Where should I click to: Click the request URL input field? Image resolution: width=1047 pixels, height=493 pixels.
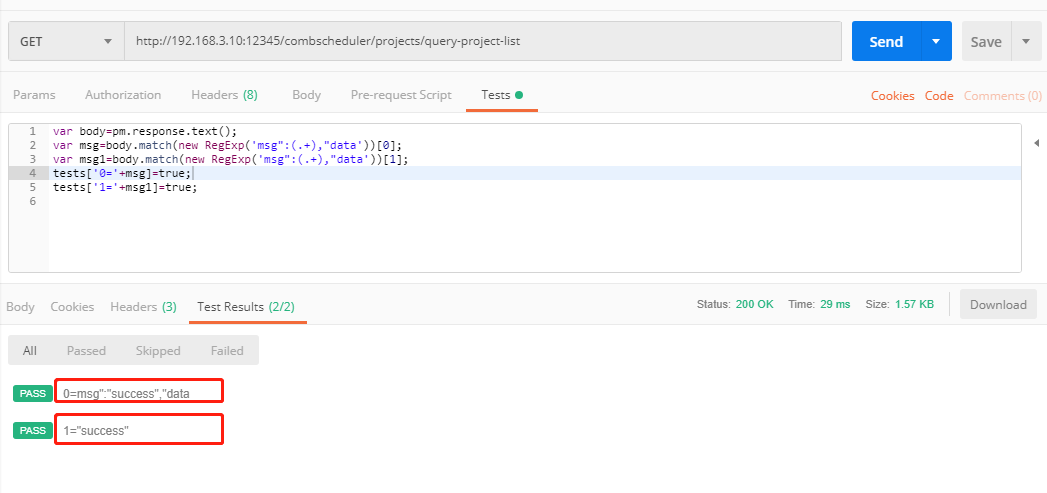point(483,41)
